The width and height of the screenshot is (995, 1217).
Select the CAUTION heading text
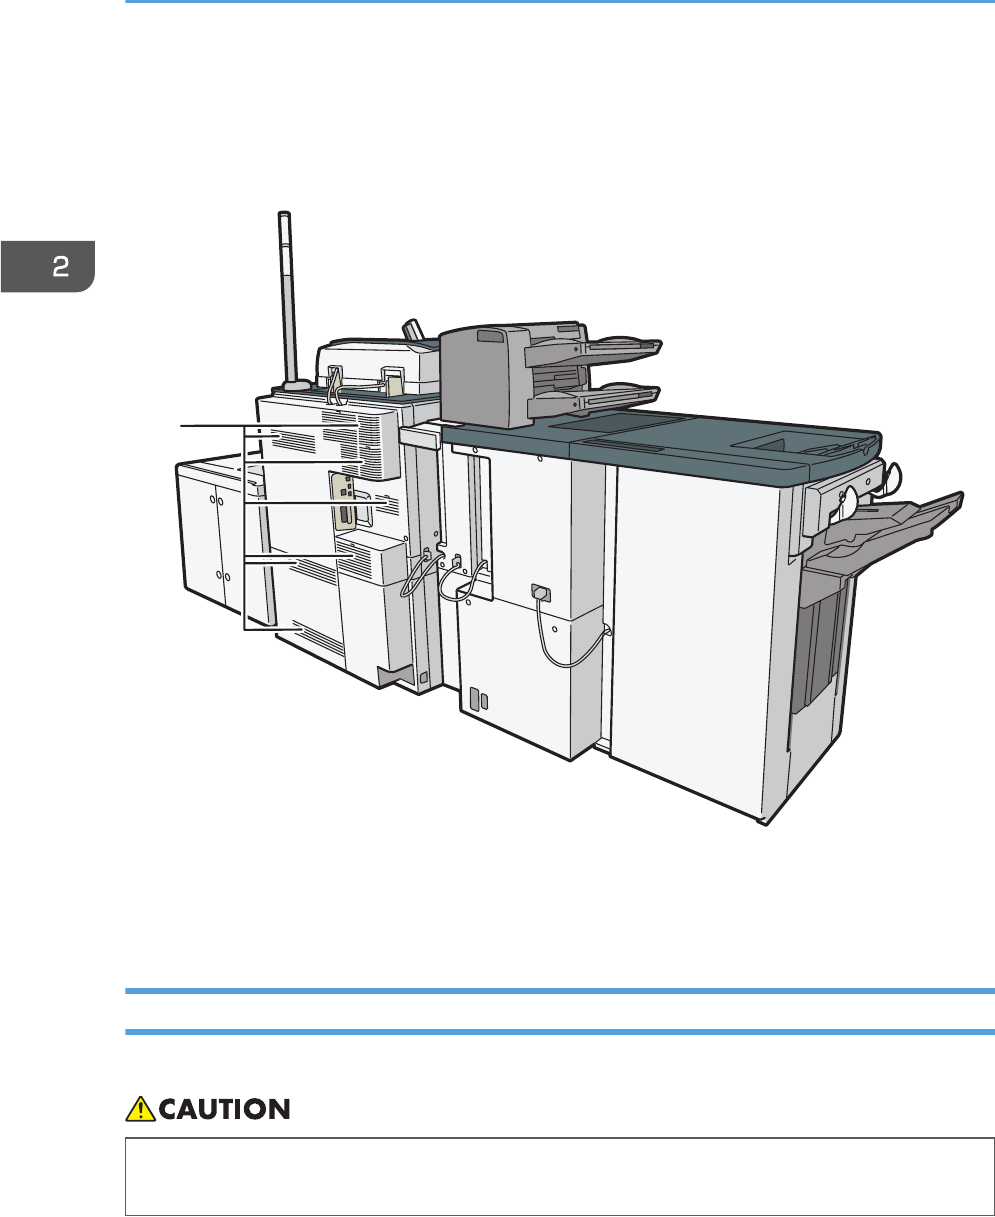[x=225, y=1109]
